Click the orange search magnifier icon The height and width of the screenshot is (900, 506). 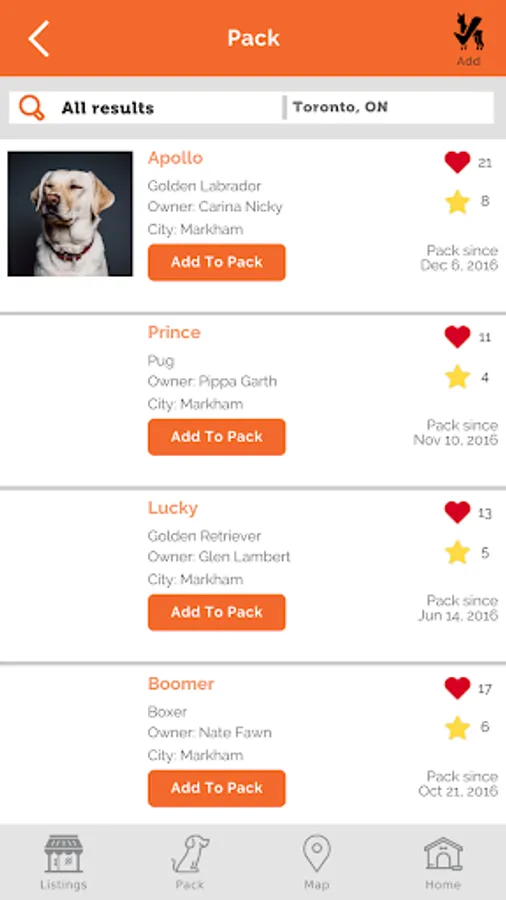[32, 107]
